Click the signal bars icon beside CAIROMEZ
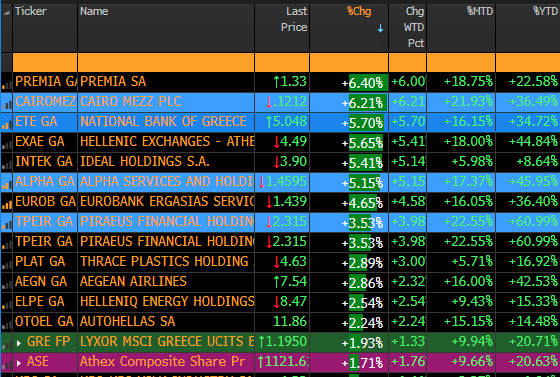This screenshot has width=560, height=377. (x=6, y=104)
